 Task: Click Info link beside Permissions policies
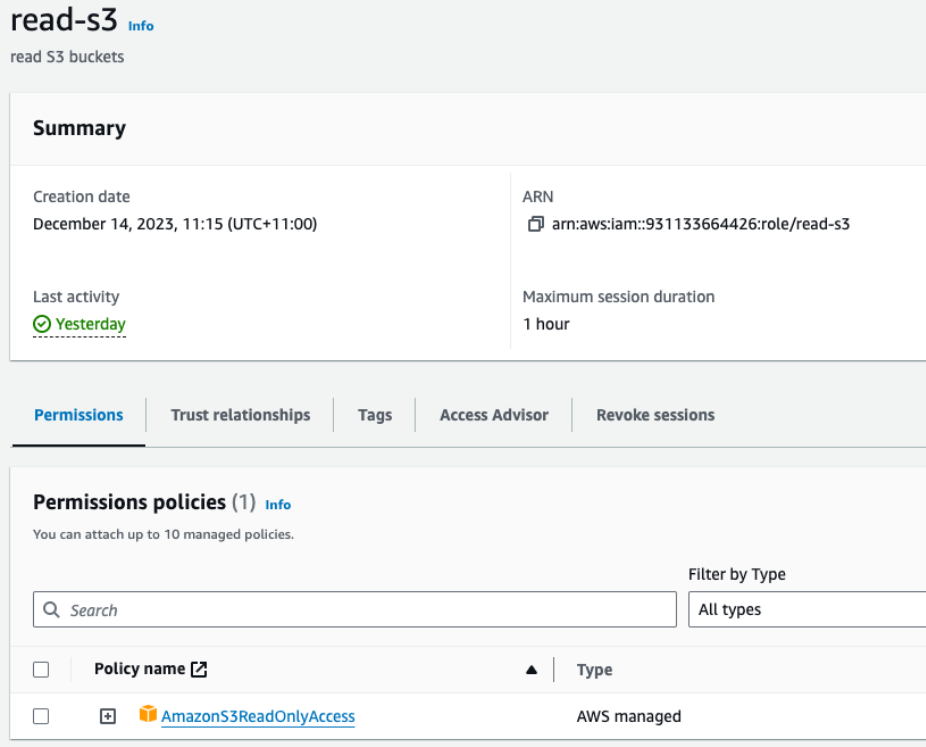(x=278, y=505)
